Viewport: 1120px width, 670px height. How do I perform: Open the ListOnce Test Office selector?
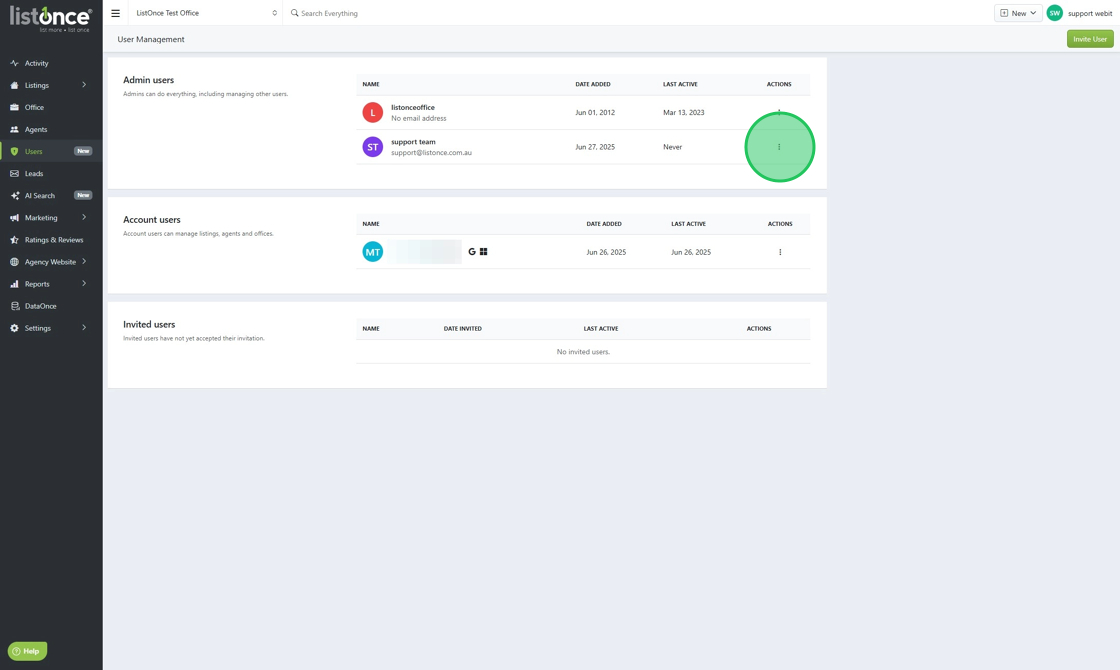click(x=206, y=13)
